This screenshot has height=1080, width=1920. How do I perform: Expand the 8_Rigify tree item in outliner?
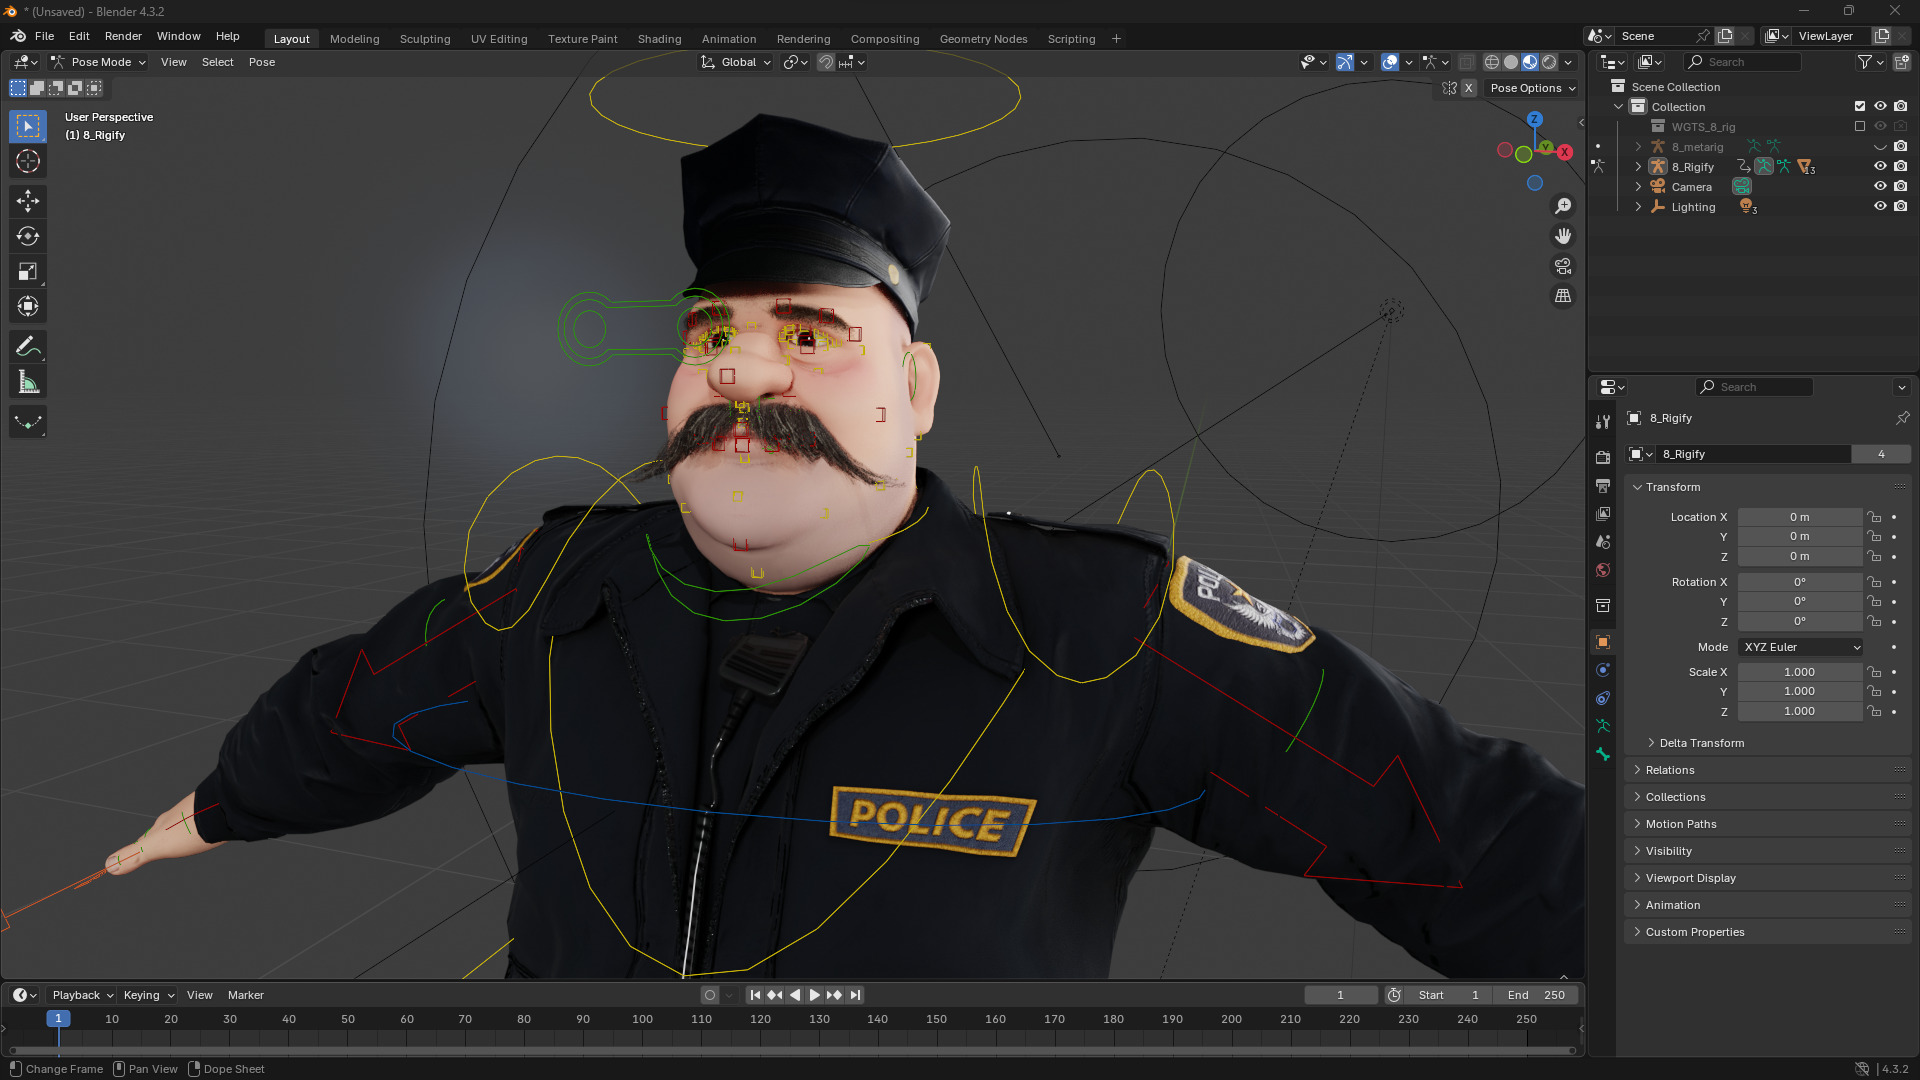pyautogui.click(x=1638, y=167)
